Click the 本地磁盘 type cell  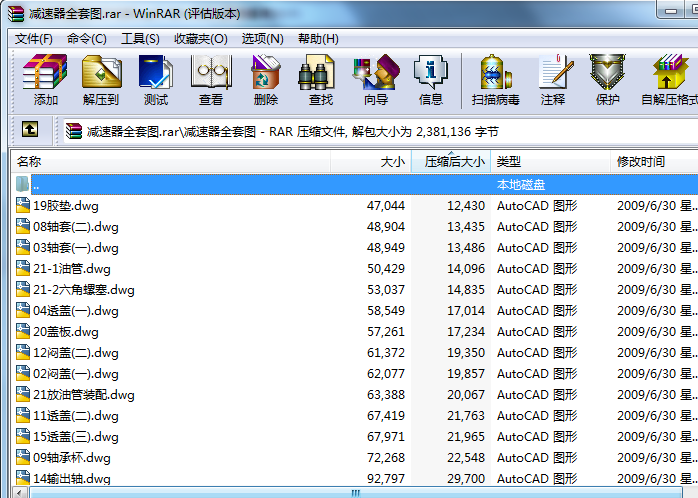pos(521,184)
